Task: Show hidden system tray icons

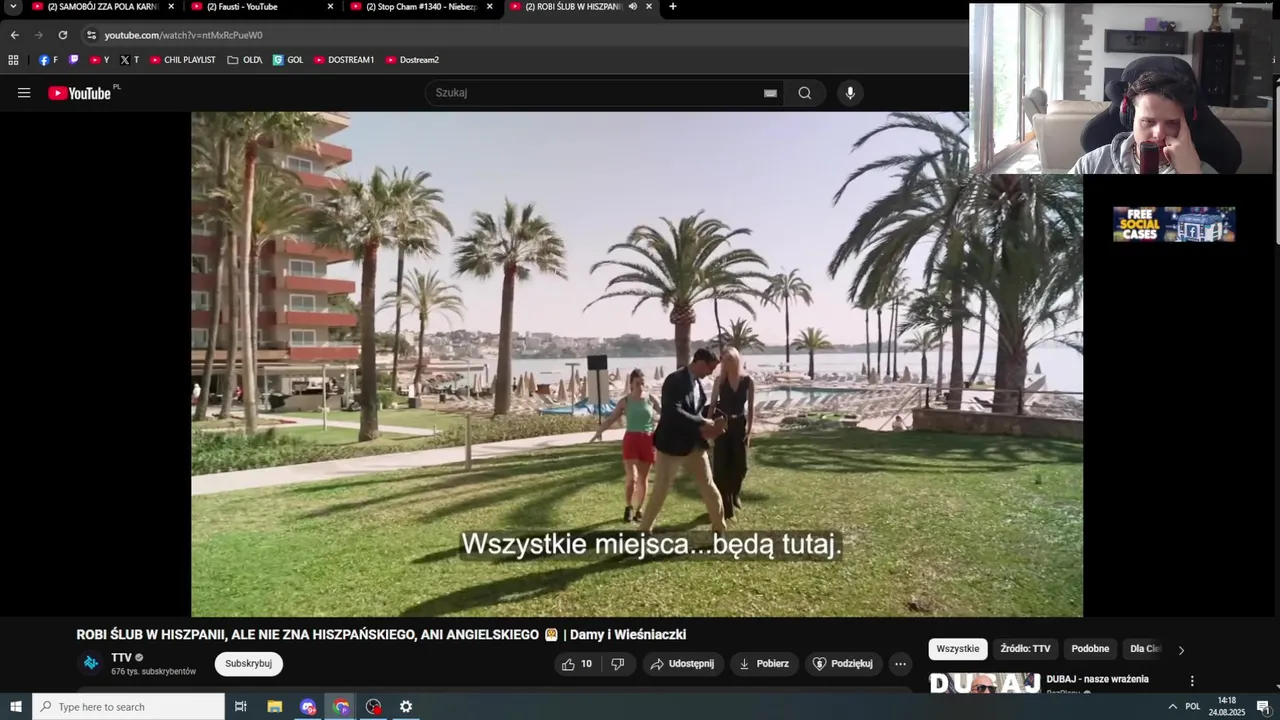Action: (1172, 707)
